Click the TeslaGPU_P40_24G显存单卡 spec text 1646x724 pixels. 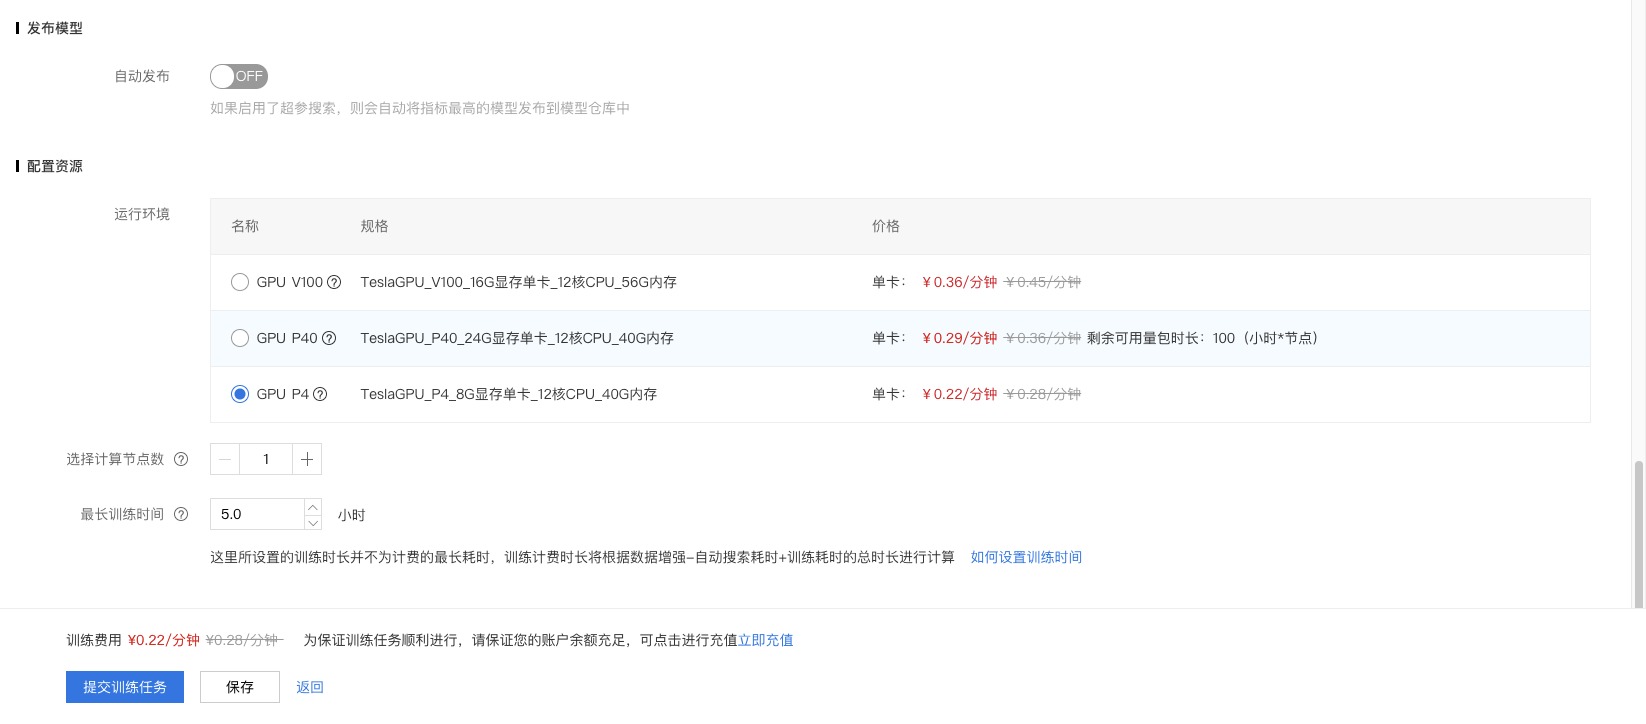517,338
